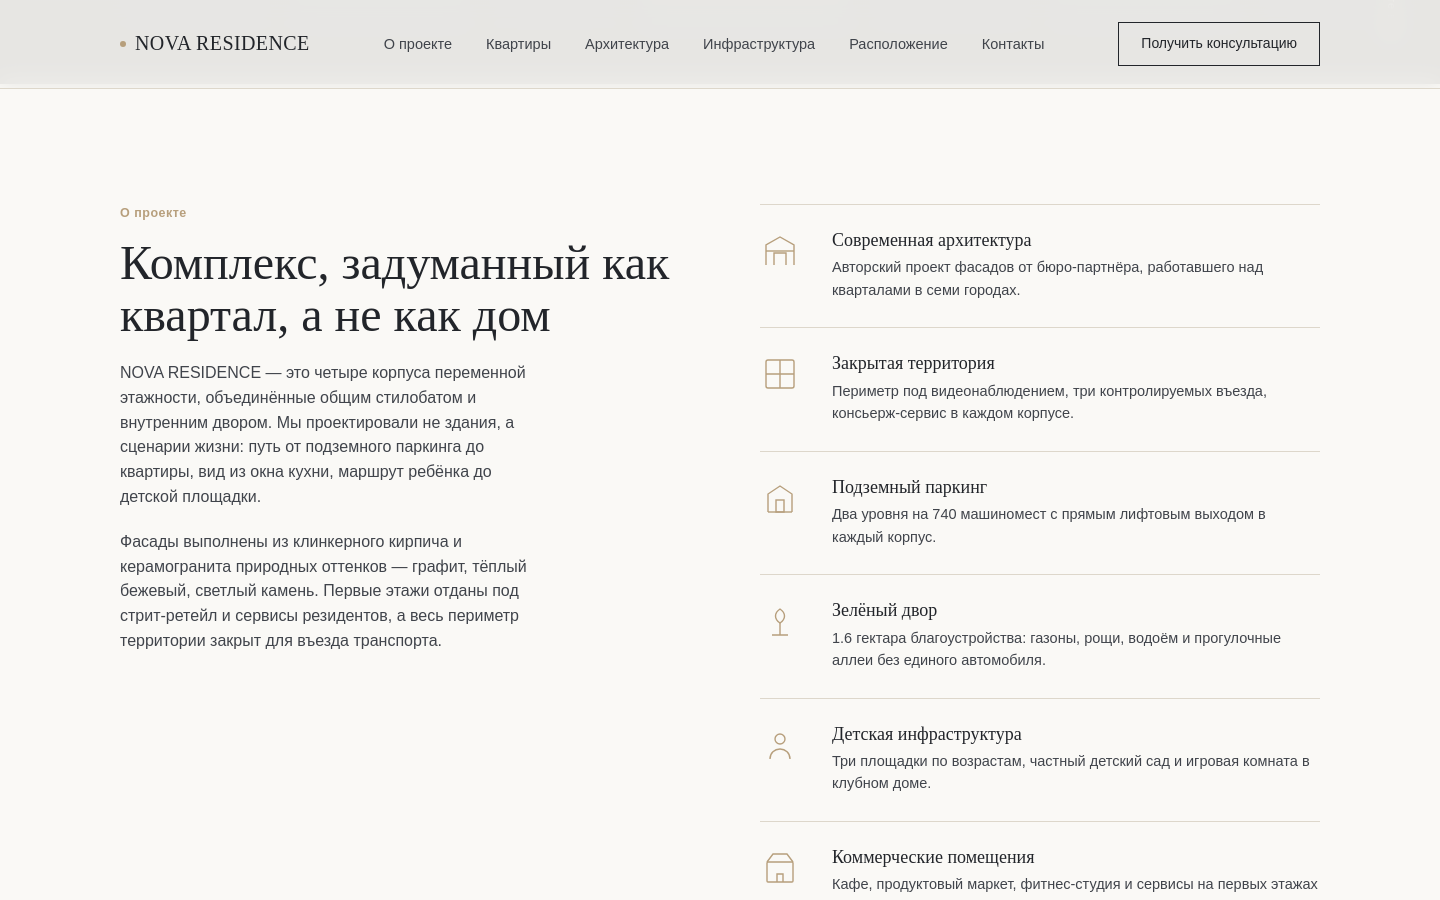Click the Подземный паркинг heading
The height and width of the screenshot is (900, 1440).
(x=909, y=487)
